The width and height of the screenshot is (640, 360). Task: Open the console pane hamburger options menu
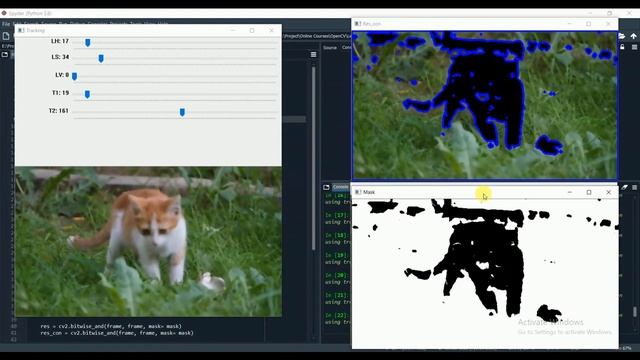pos(634,187)
